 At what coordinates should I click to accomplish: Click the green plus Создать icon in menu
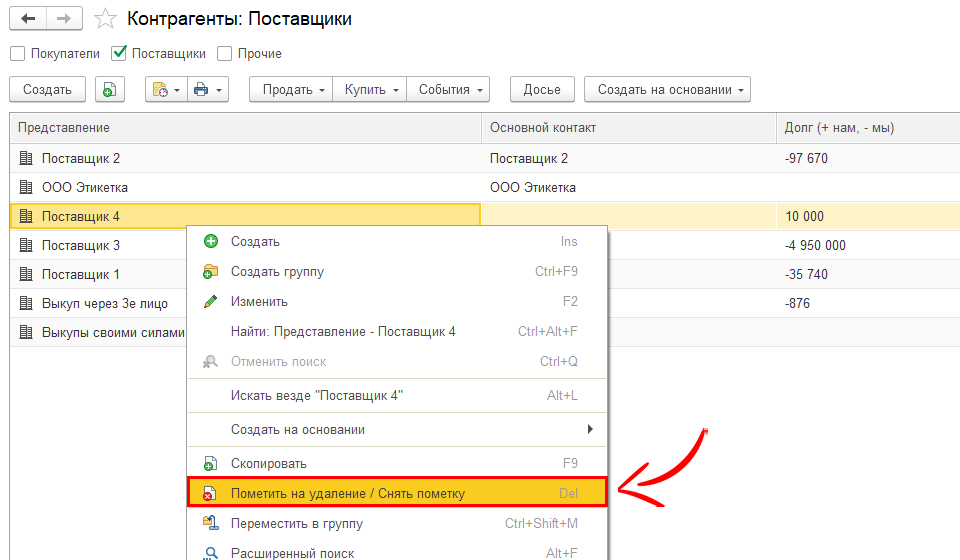click(x=210, y=242)
